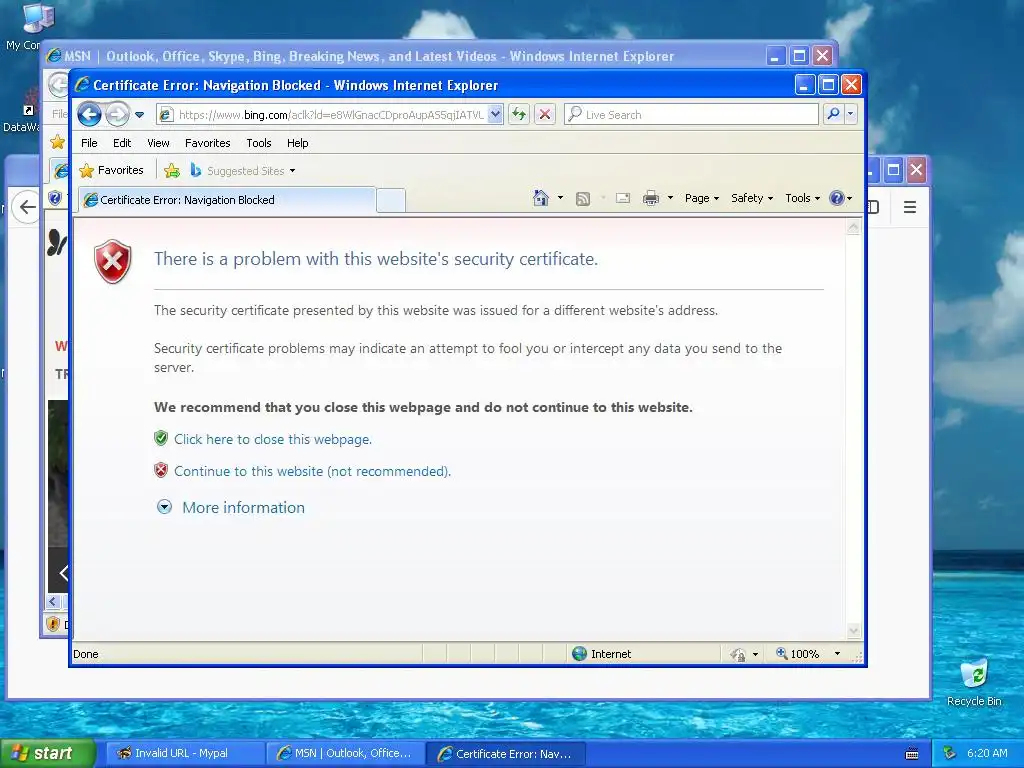Click the scrollbar up arrow in page
1024x768 pixels.
(854, 227)
